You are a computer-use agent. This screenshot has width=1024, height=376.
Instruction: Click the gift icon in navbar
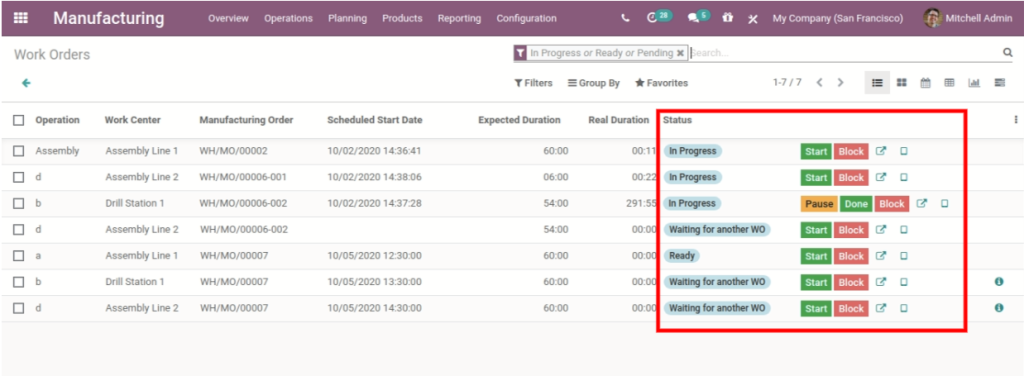click(x=728, y=18)
